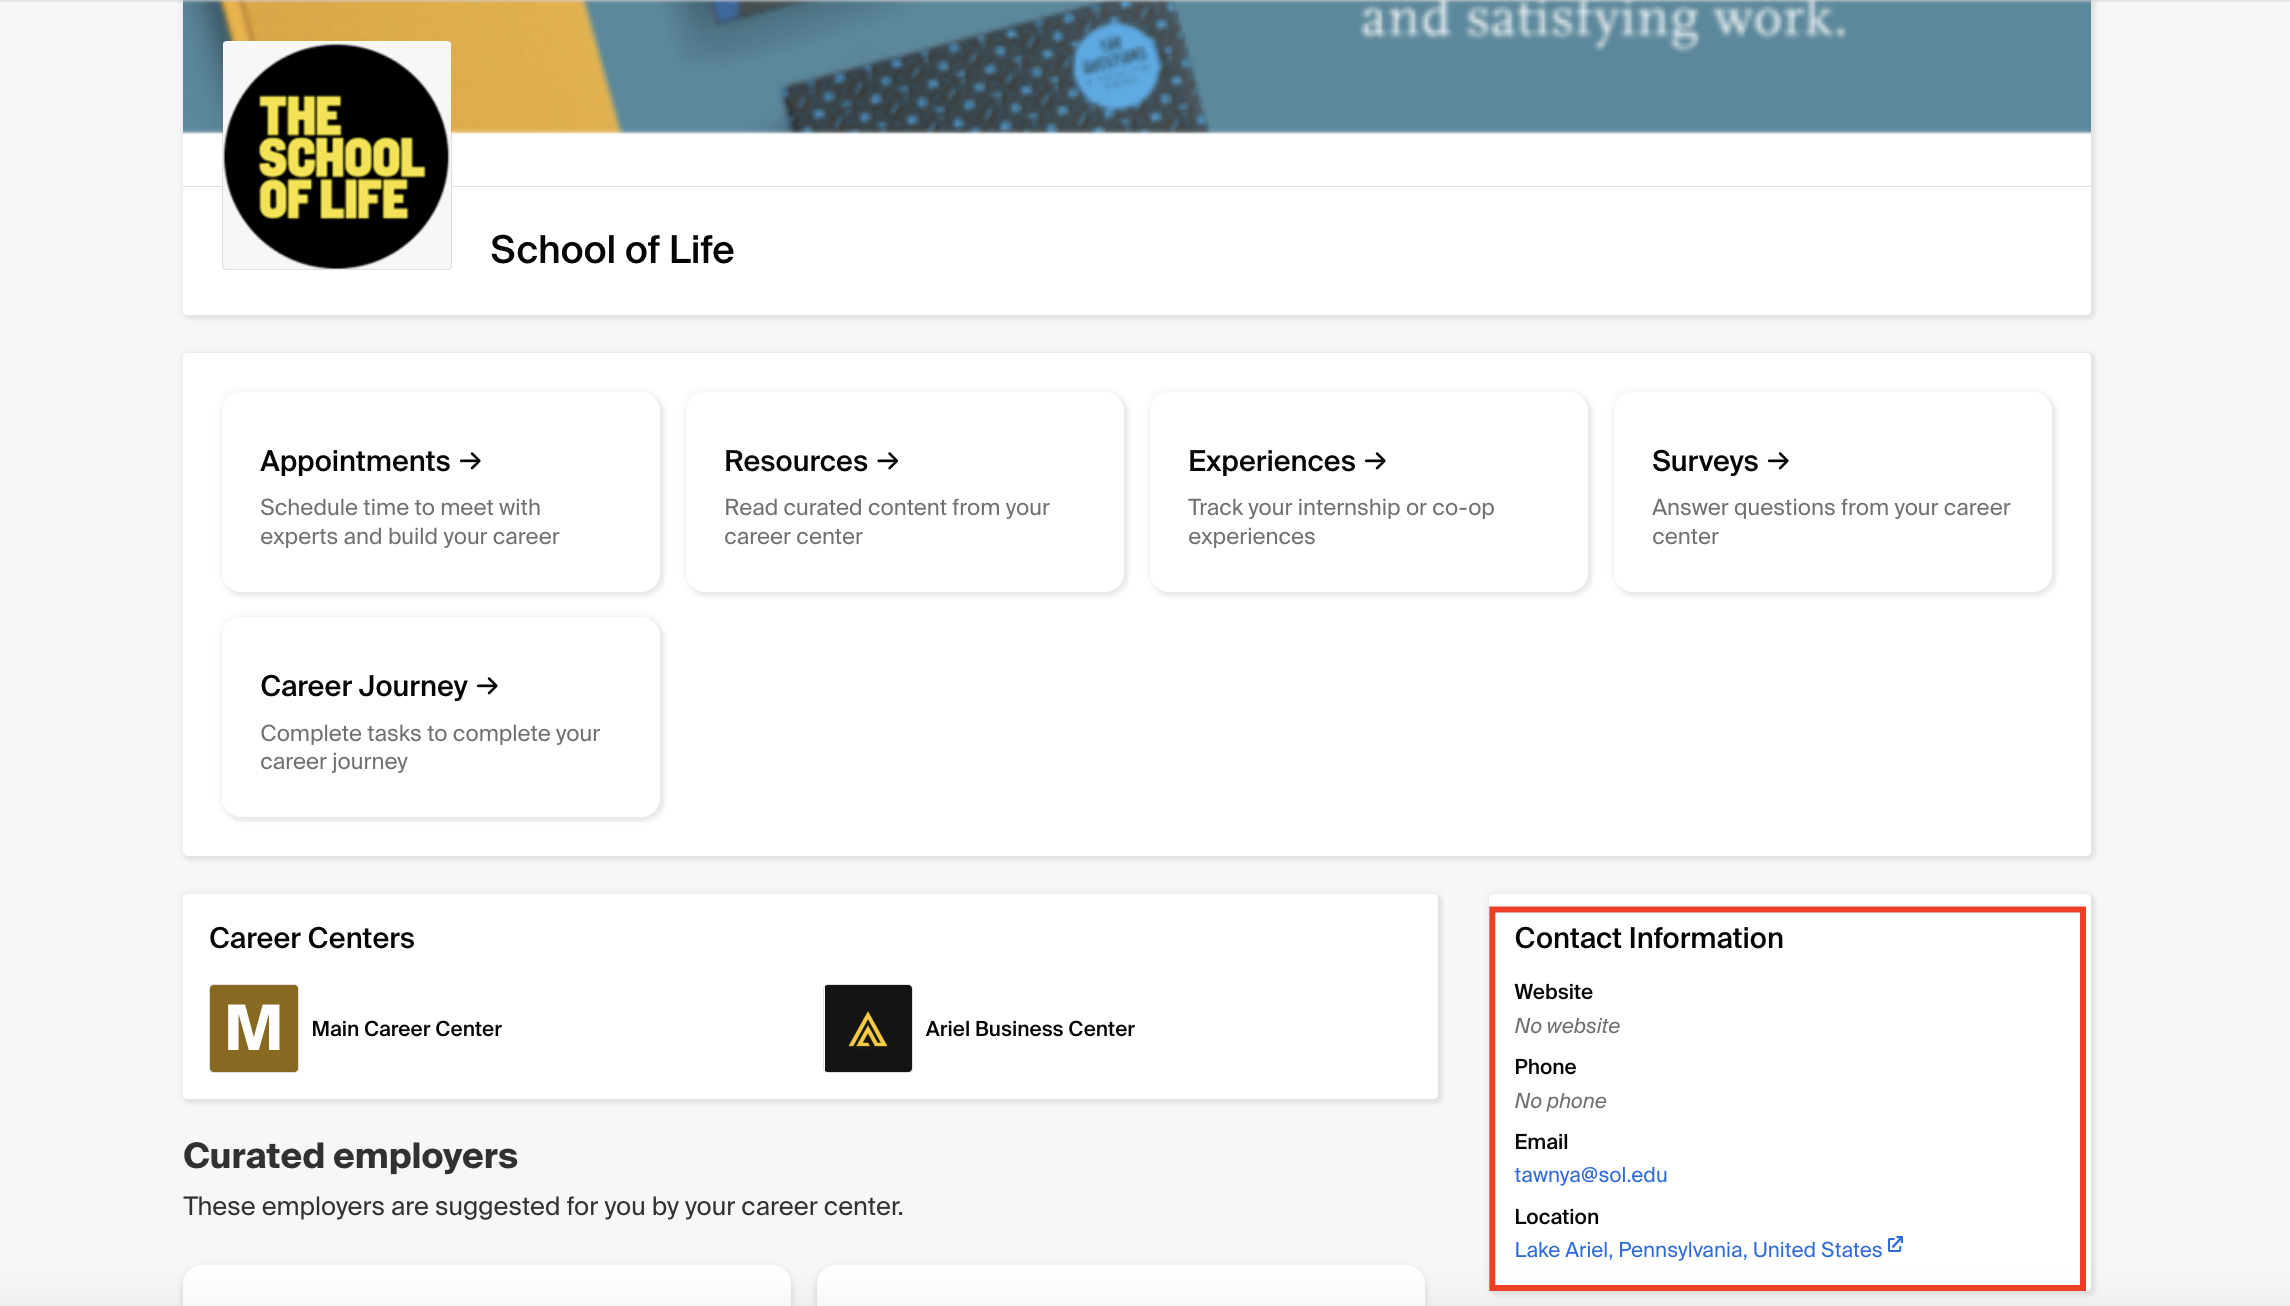Email tawnya@sol.edu via the contact link
Image resolution: width=2290 pixels, height=1306 pixels.
(x=1590, y=1174)
